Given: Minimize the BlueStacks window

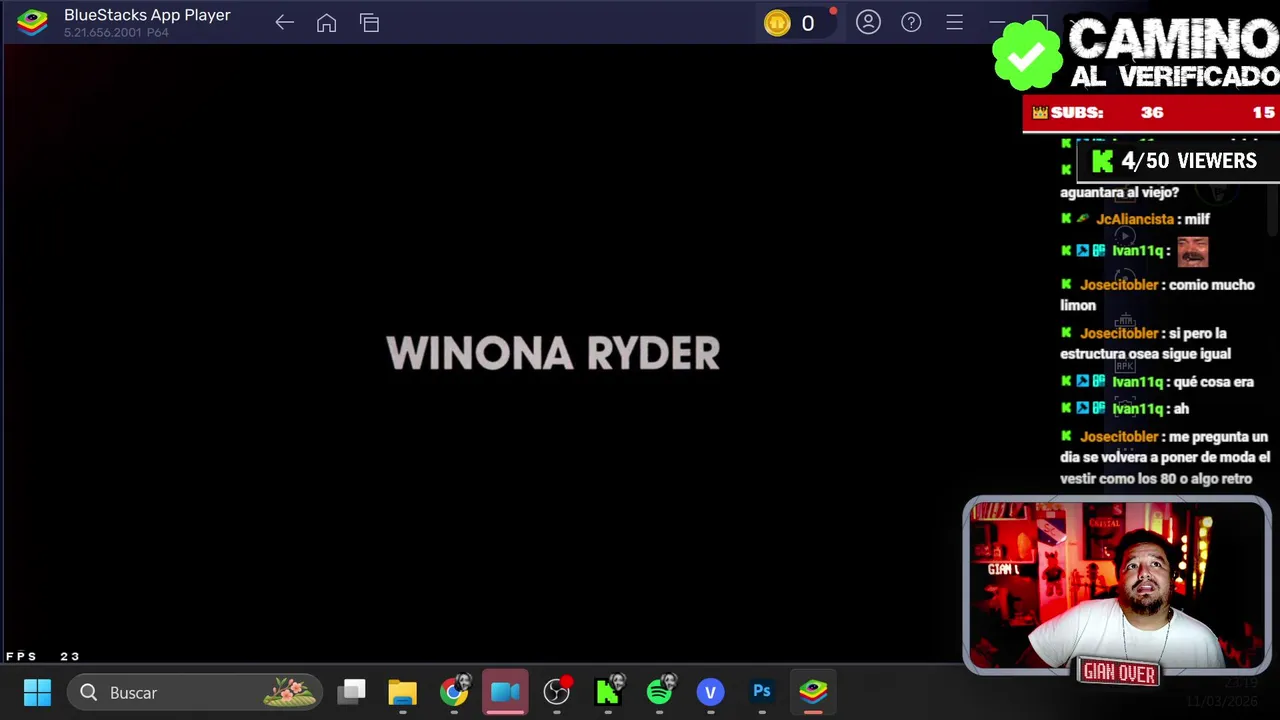Looking at the screenshot, I should [997, 22].
